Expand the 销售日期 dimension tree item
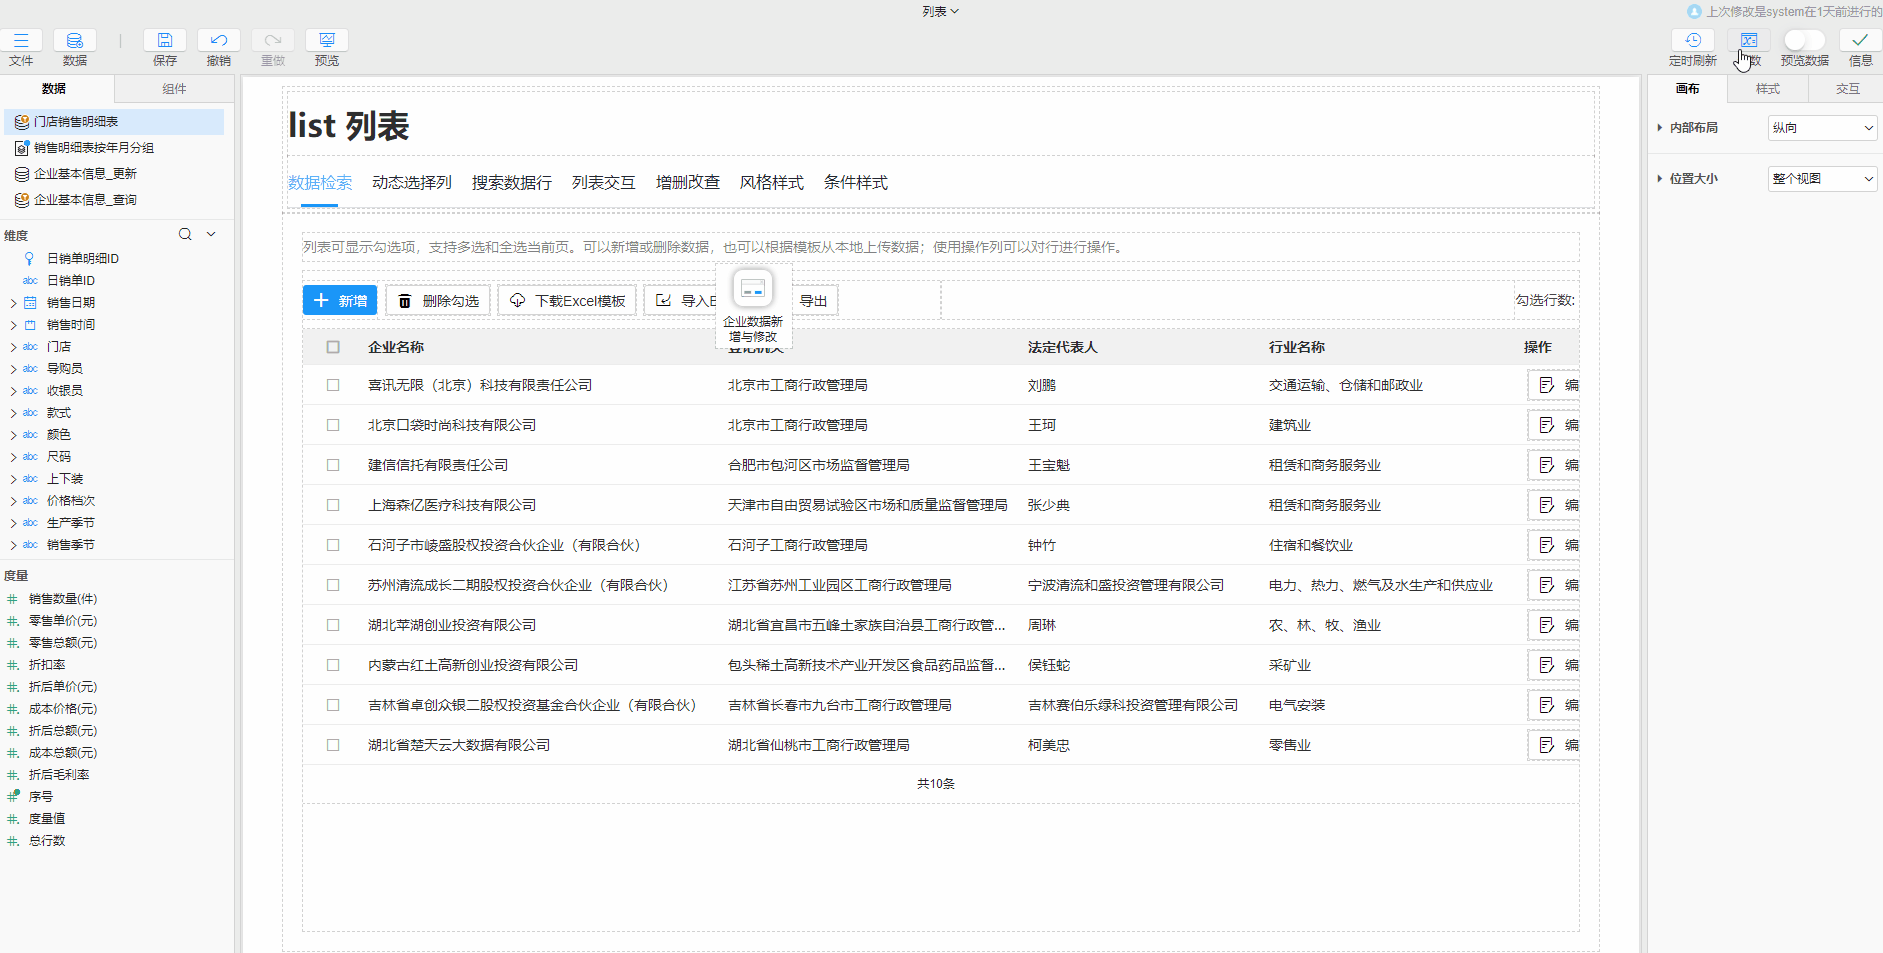Screen dimensions: 1883x953 click(13, 303)
